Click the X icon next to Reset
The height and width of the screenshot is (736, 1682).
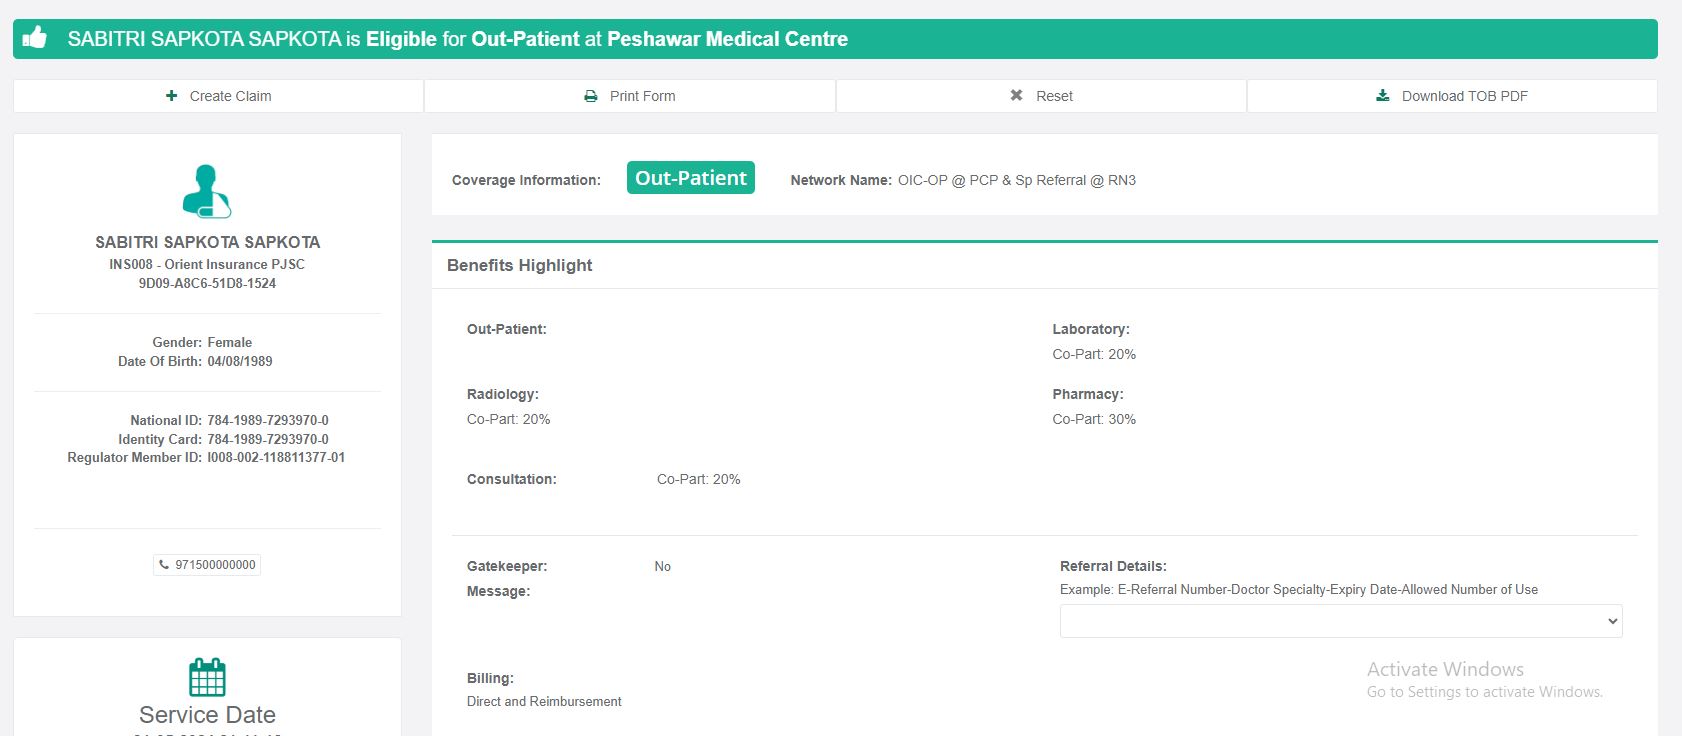click(1016, 96)
